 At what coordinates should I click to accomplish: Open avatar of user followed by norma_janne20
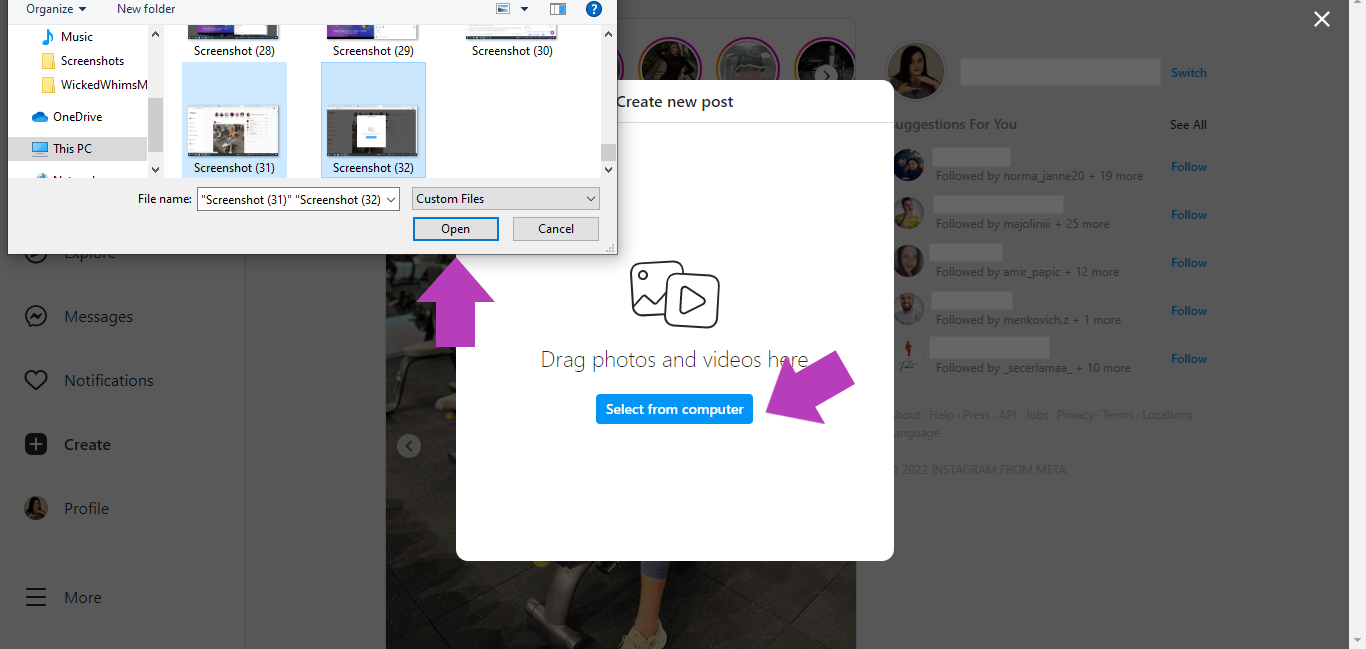[x=908, y=166]
